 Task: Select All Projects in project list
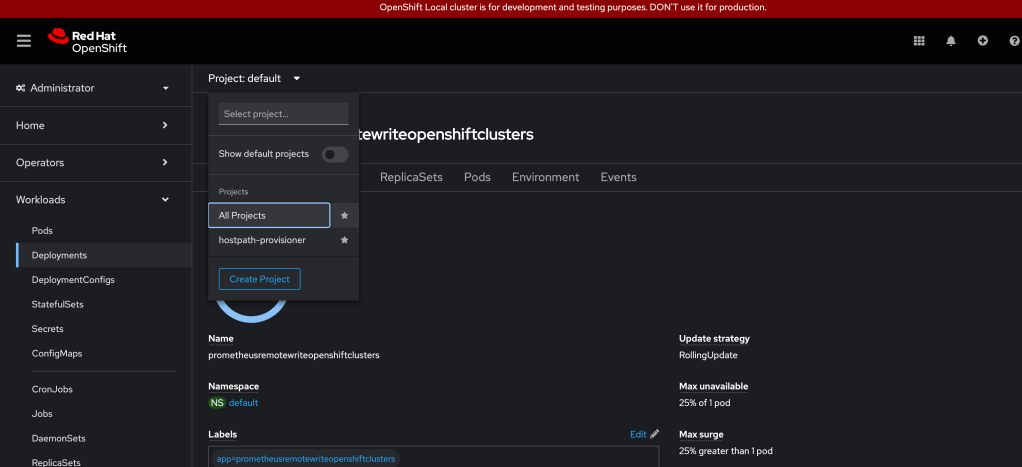pyautogui.click(x=269, y=215)
